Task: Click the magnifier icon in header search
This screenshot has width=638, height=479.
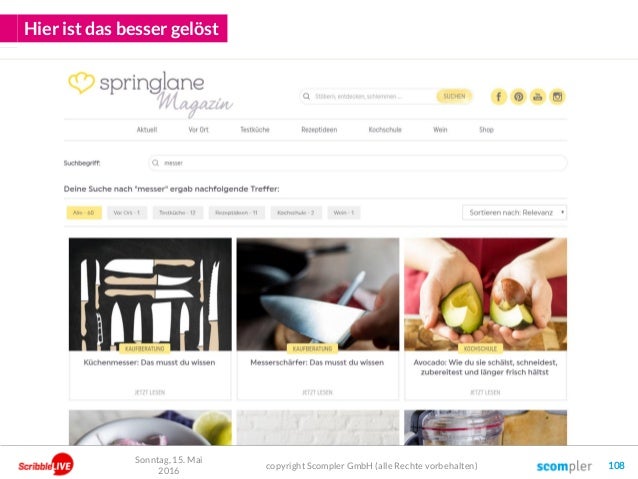Action: pyautogui.click(x=306, y=96)
